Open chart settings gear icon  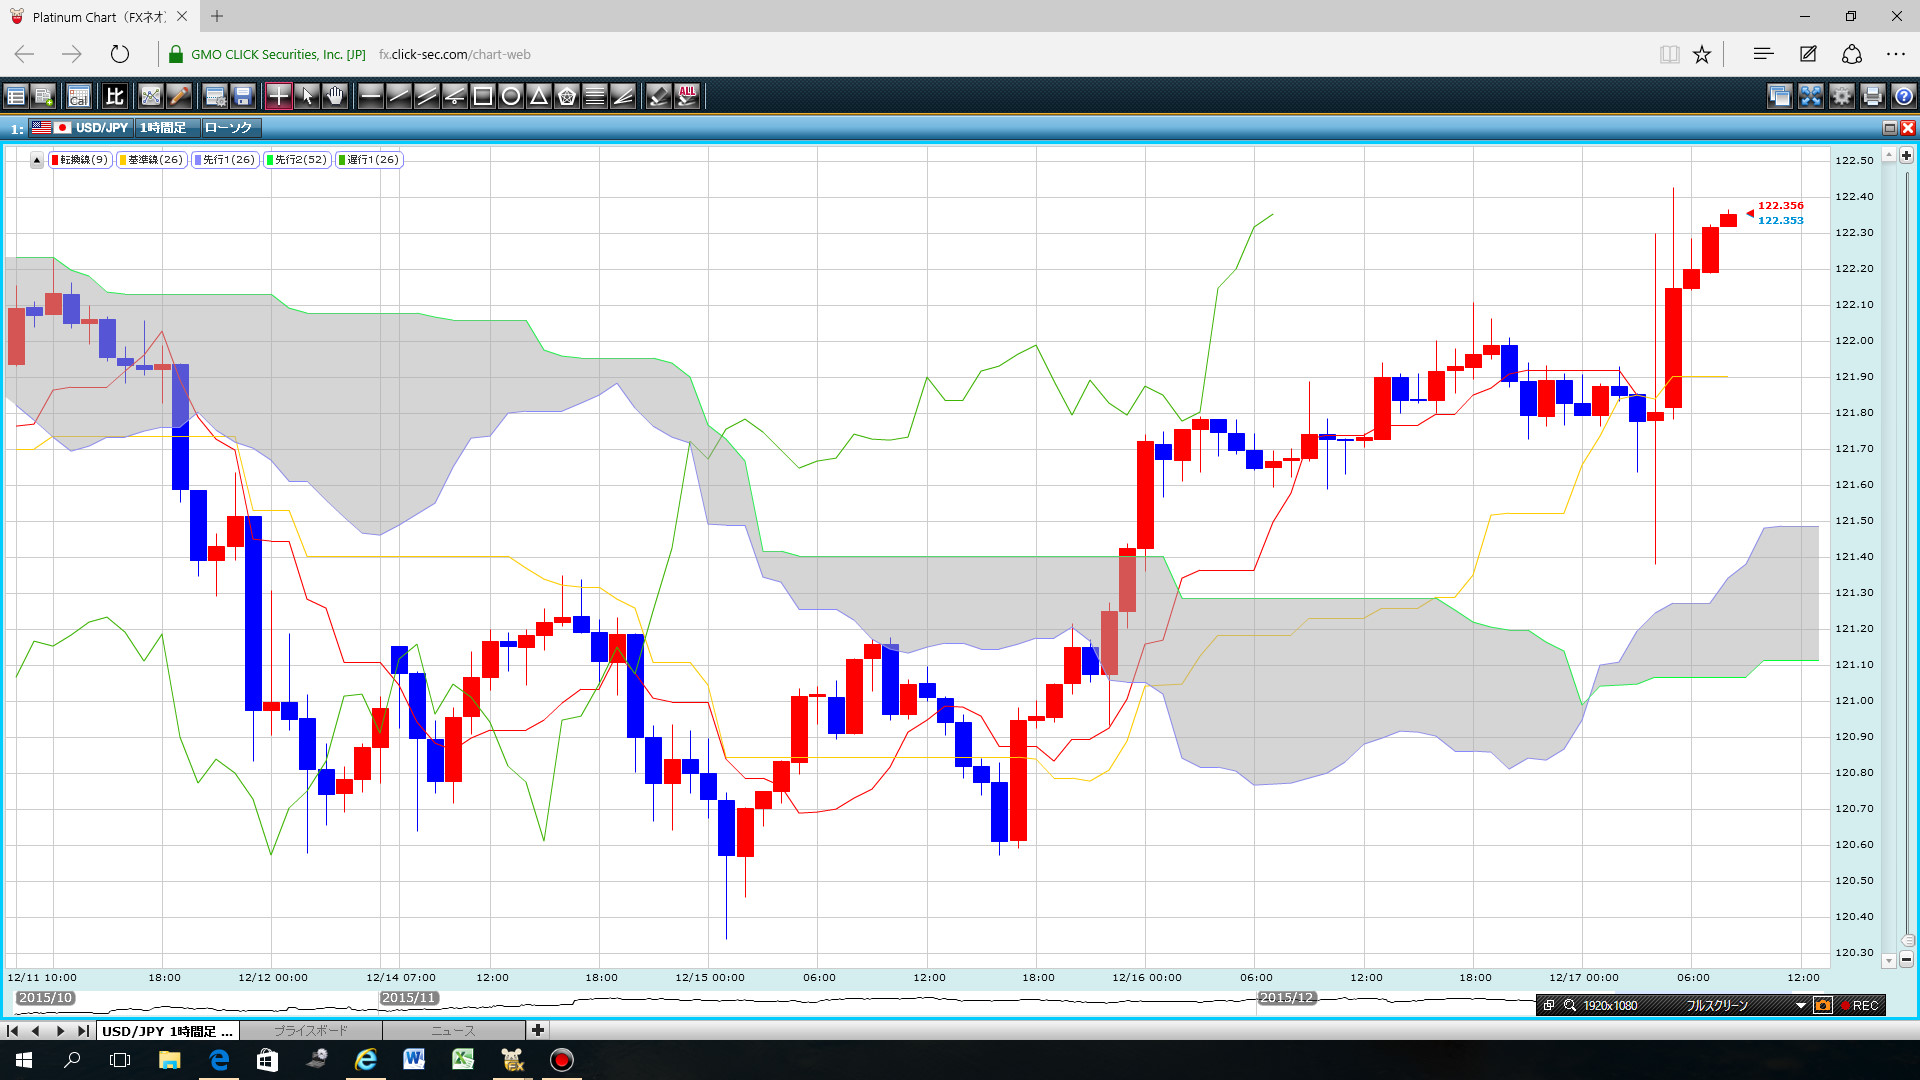click(1841, 96)
